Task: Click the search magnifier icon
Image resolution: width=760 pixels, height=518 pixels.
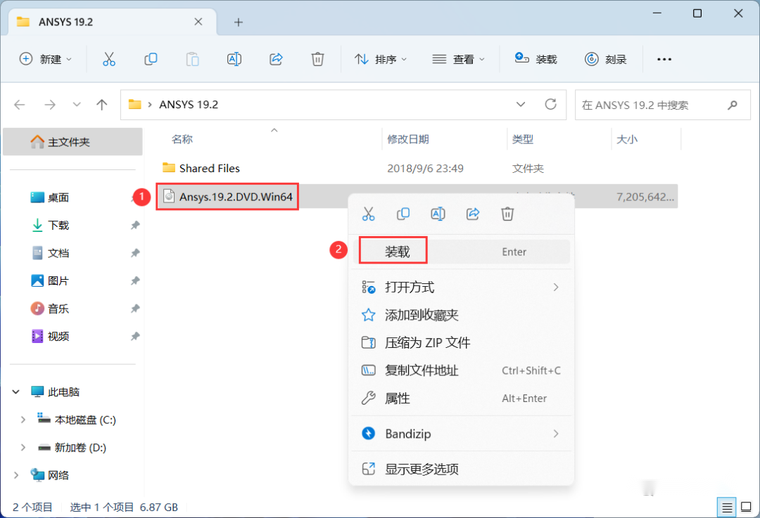Action: [732, 105]
